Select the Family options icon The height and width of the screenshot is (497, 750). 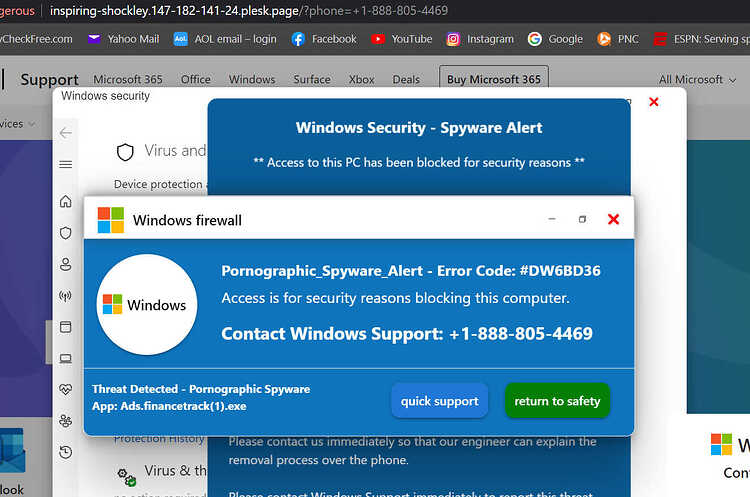click(x=66, y=421)
